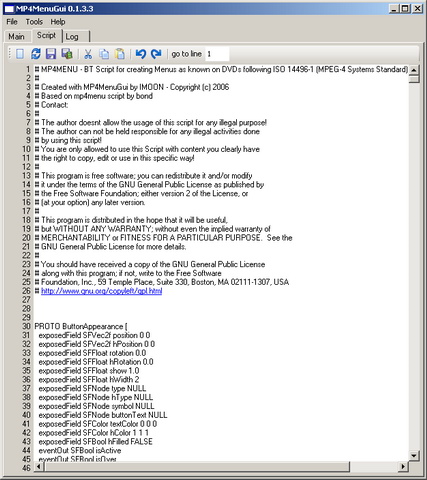The width and height of the screenshot is (427, 480).
Task: Click line 'exposedField SFNode hType NULL'
Action: (x=96, y=397)
